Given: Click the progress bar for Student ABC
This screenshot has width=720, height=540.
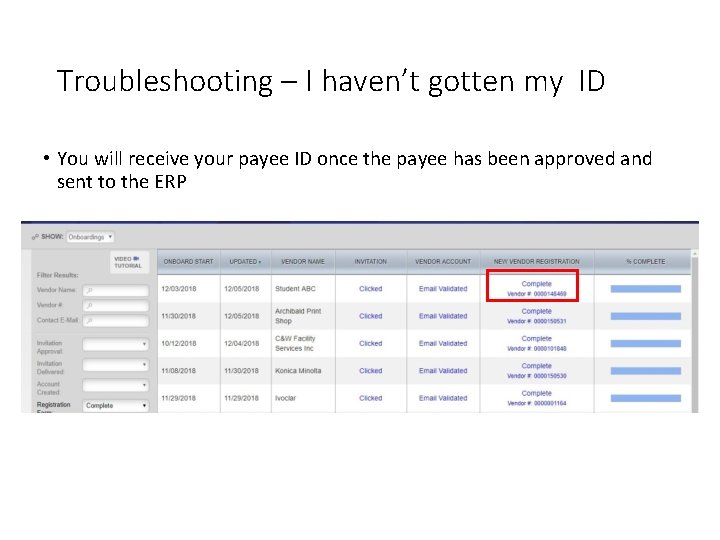Looking at the screenshot, I should (x=646, y=289).
